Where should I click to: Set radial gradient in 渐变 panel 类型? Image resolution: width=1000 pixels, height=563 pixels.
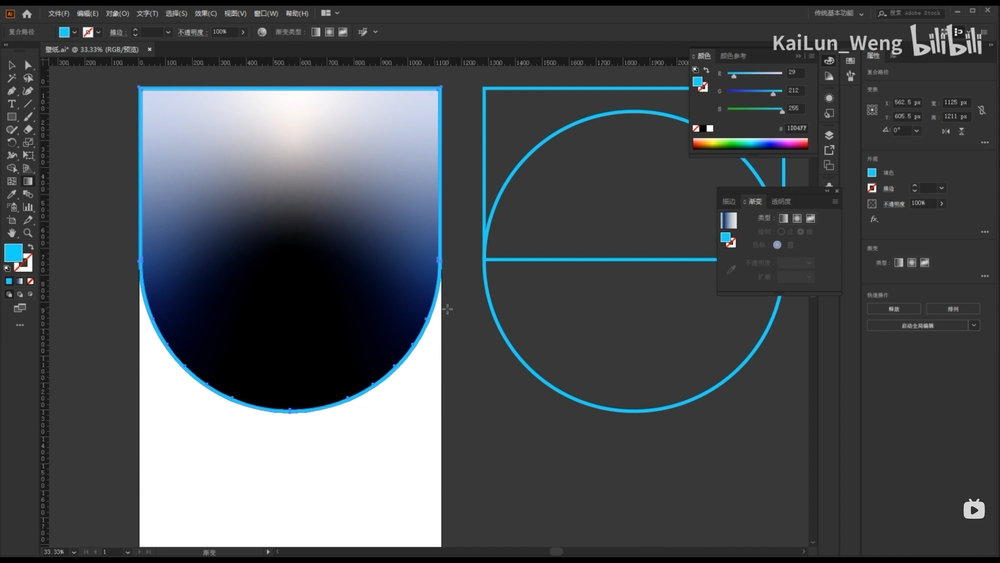pos(797,218)
